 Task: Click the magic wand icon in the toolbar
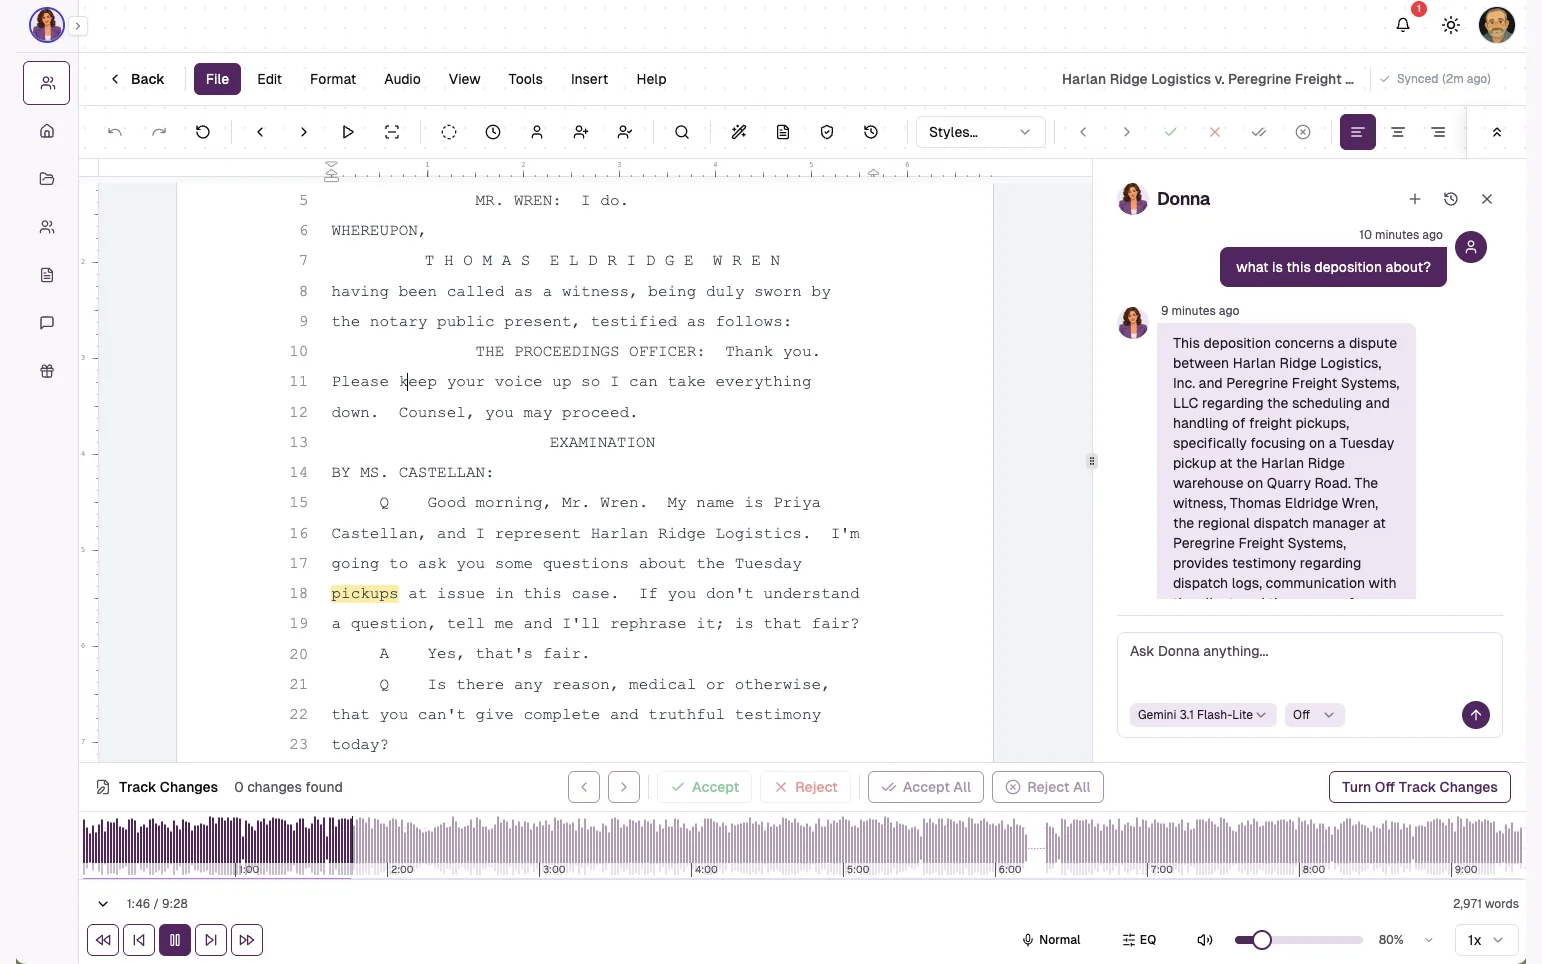pyautogui.click(x=739, y=132)
